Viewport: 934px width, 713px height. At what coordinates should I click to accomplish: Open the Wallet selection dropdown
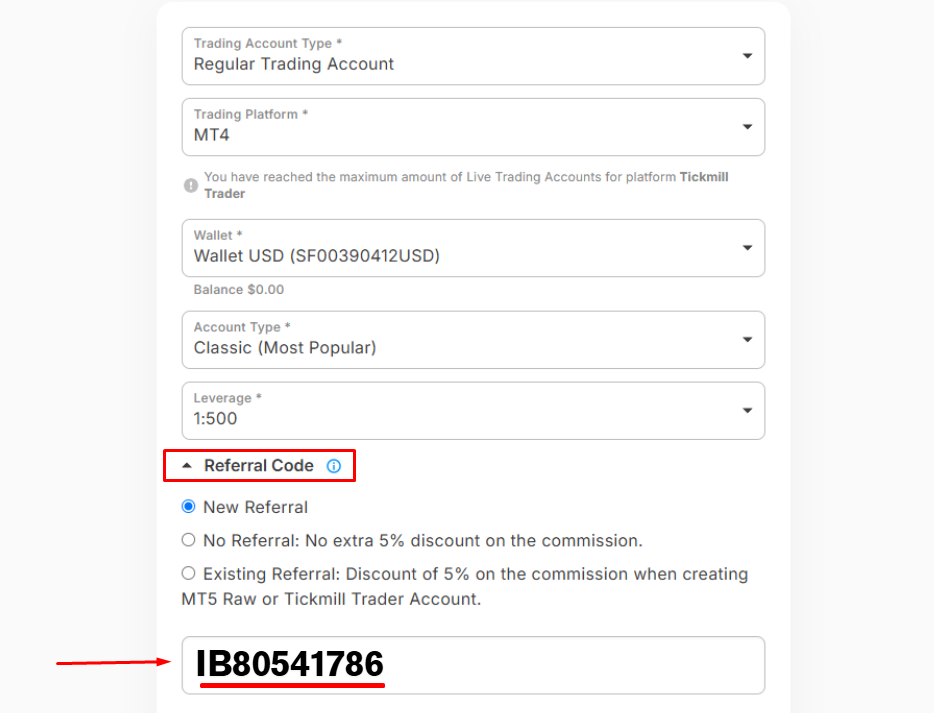point(472,248)
